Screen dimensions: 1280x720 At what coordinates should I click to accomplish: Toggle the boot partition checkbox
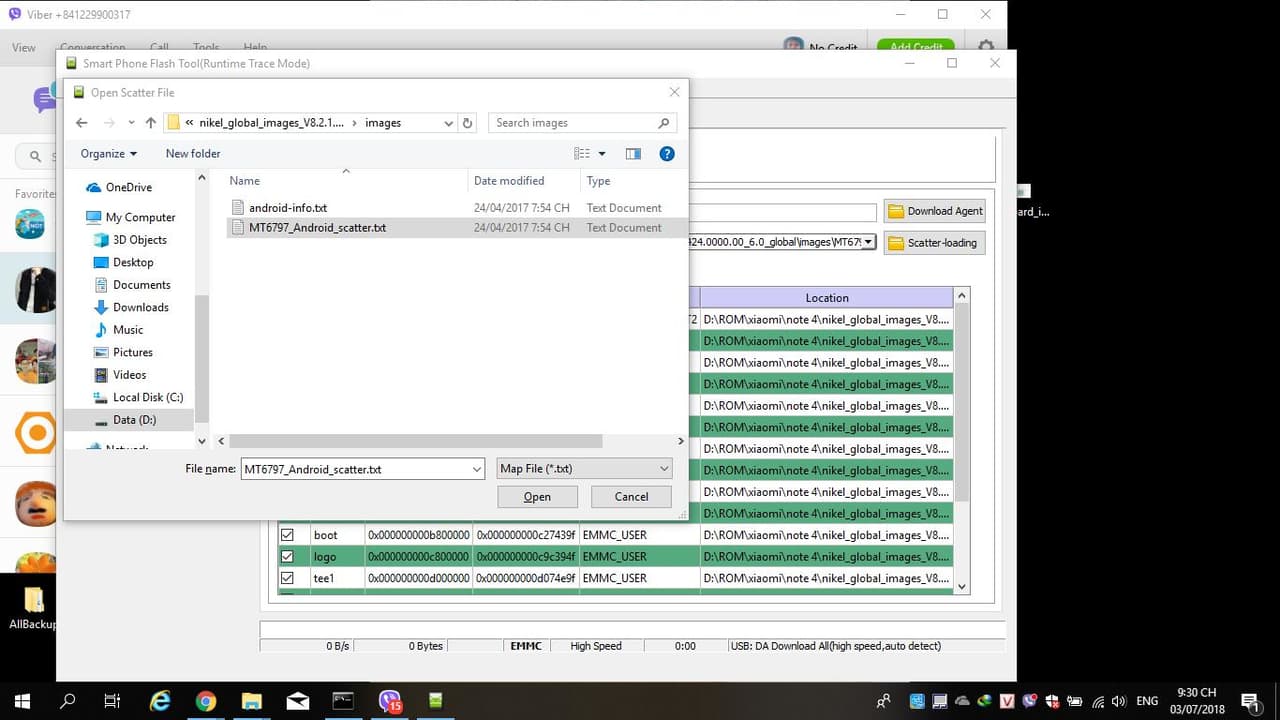pyautogui.click(x=287, y=535)
